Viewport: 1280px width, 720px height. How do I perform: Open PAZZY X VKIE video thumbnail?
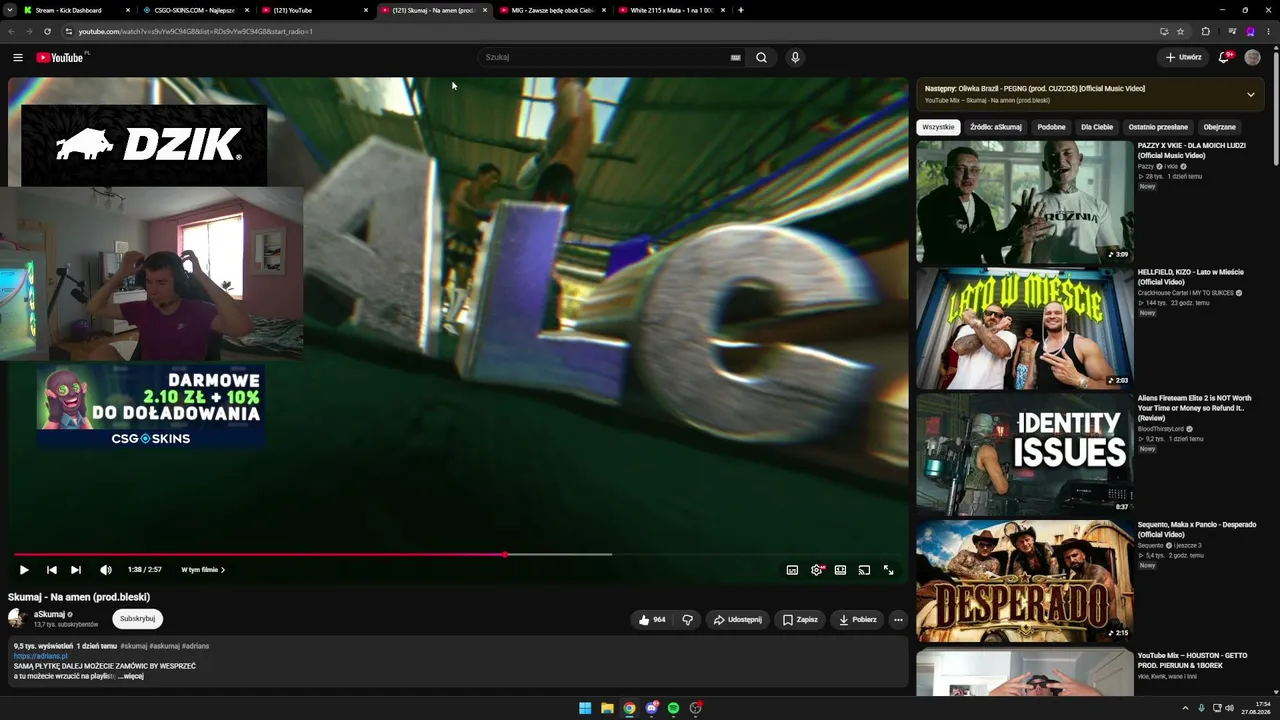tap(1025, 201)
